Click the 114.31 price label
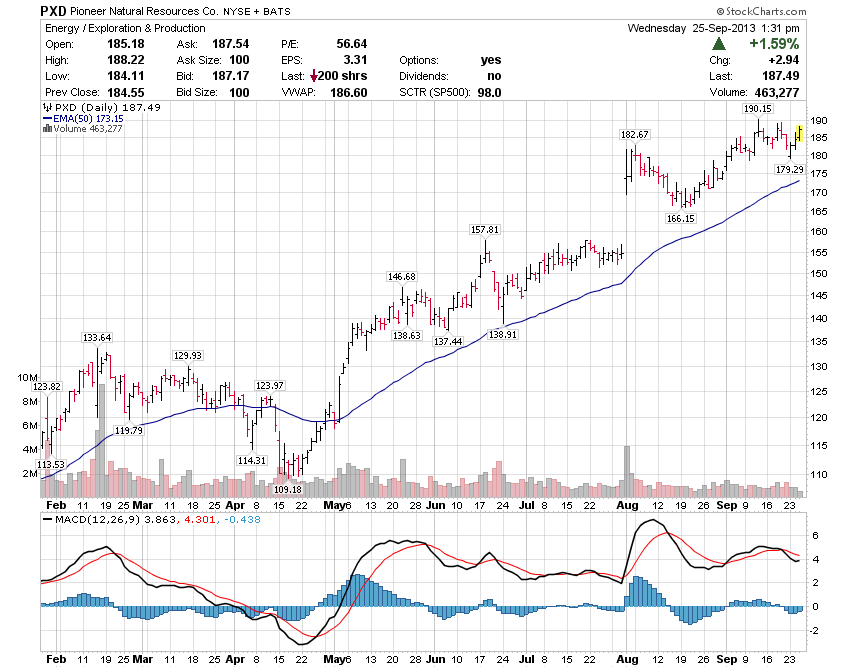The image size is (850, 668). tap(252, 460)
